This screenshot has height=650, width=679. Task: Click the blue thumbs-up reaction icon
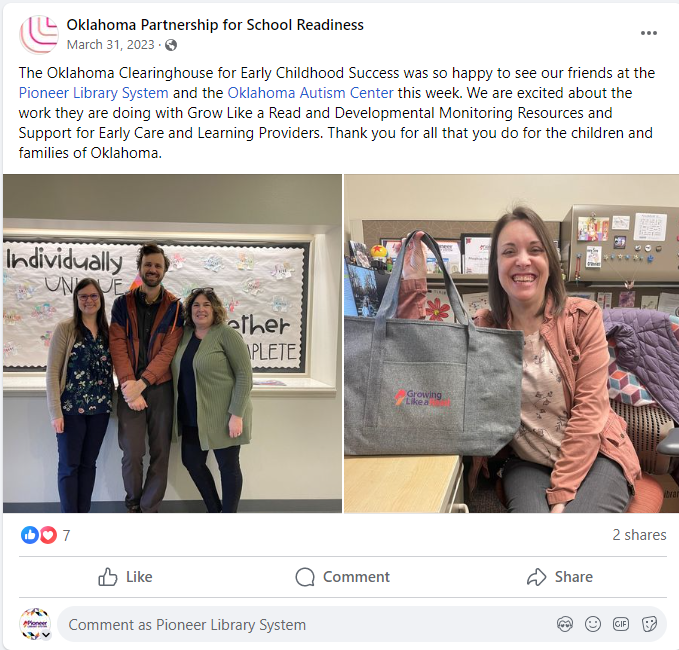pyautogui.click(x=29, y=535)
